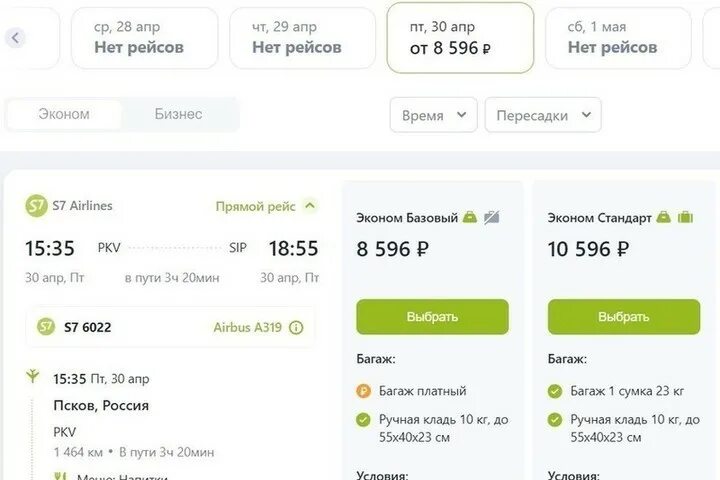Open the Пересадки filter dropdown
720x480 pixels.
[542, 115]
